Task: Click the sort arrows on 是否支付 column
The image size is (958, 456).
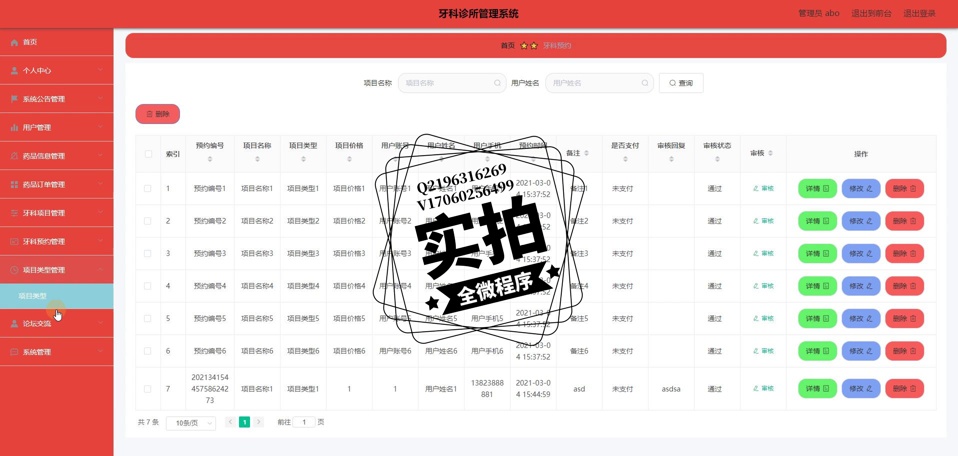Action: coord(625,160)
